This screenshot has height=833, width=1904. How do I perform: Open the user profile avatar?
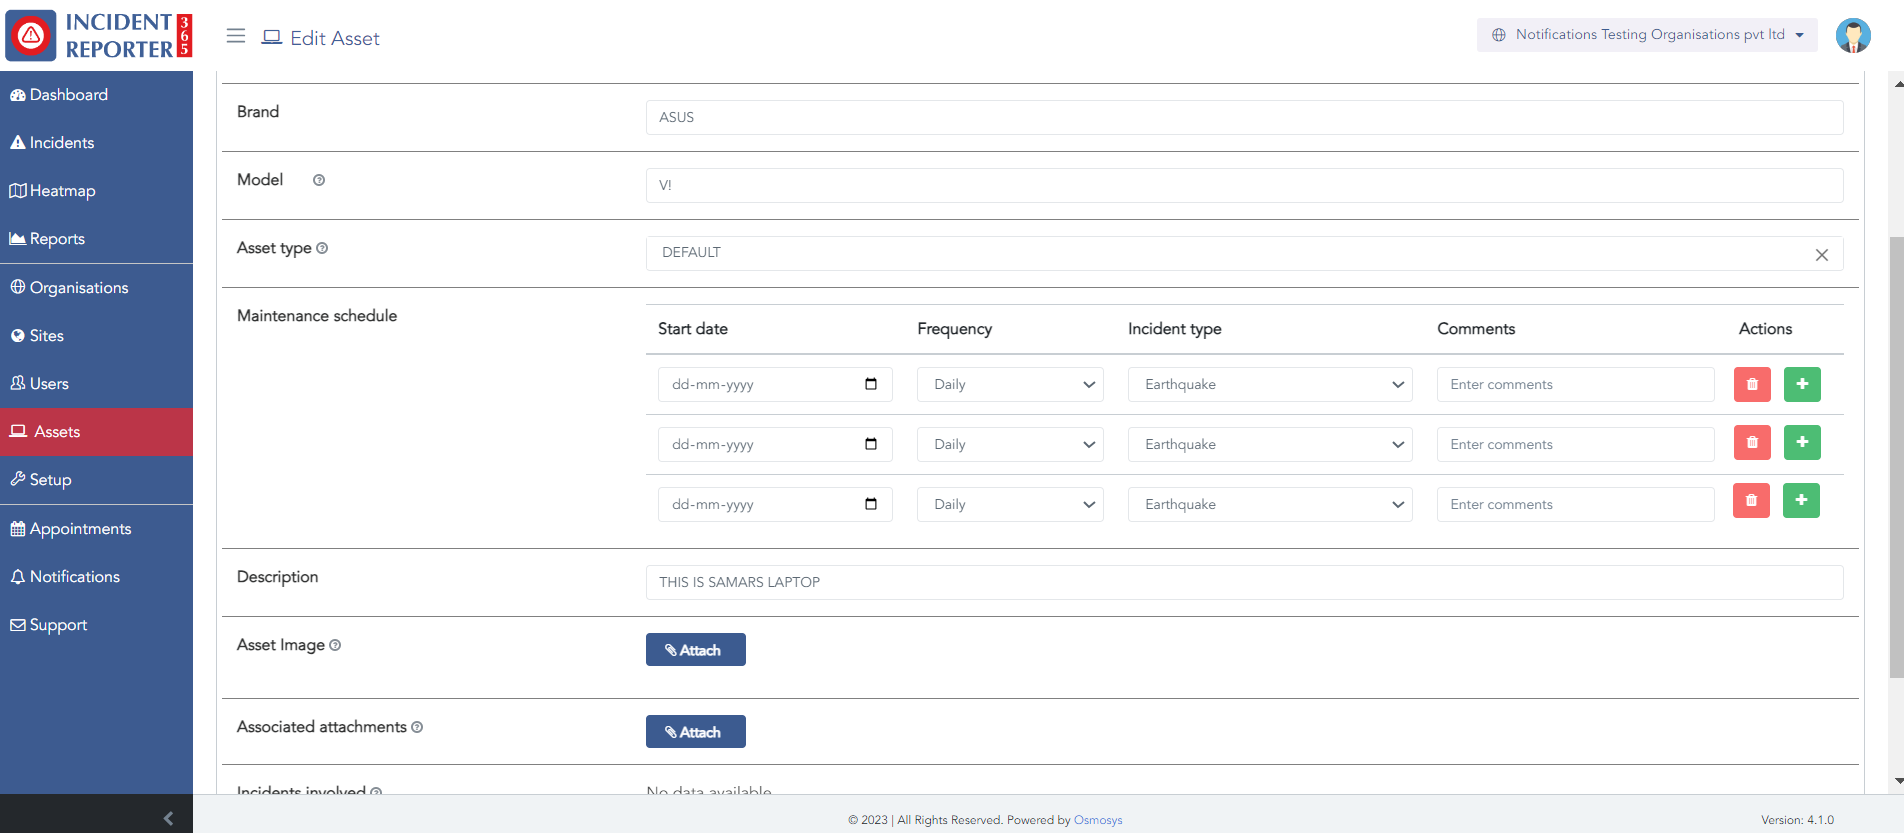[1852, 36]
